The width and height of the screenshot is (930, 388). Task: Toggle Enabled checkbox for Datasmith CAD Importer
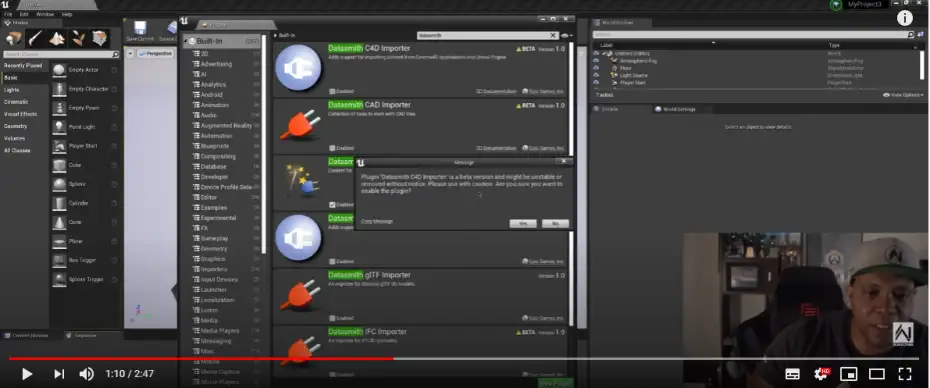pyautogui.click(x=332, y=148)
